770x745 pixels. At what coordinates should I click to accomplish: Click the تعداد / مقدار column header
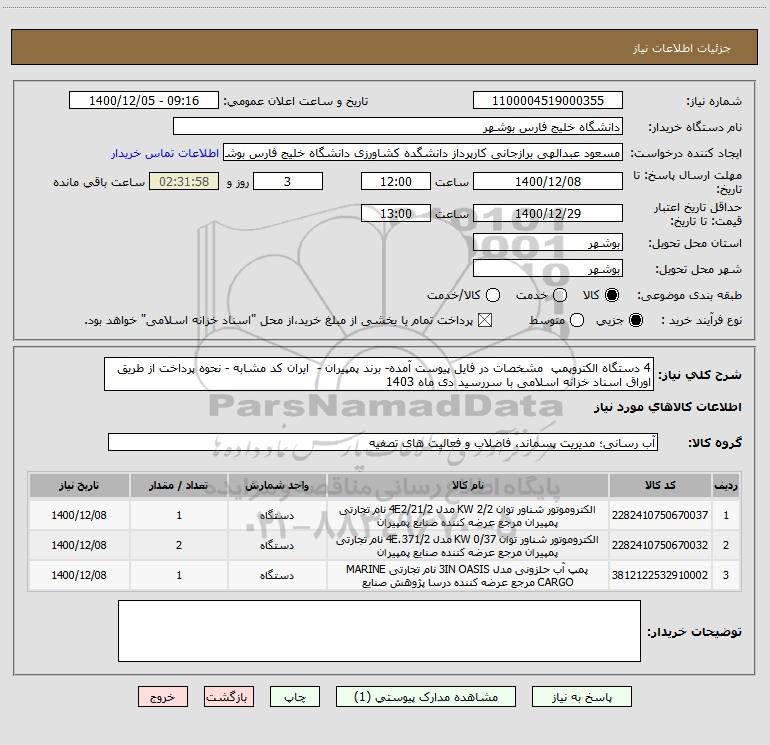click(179, 485)
